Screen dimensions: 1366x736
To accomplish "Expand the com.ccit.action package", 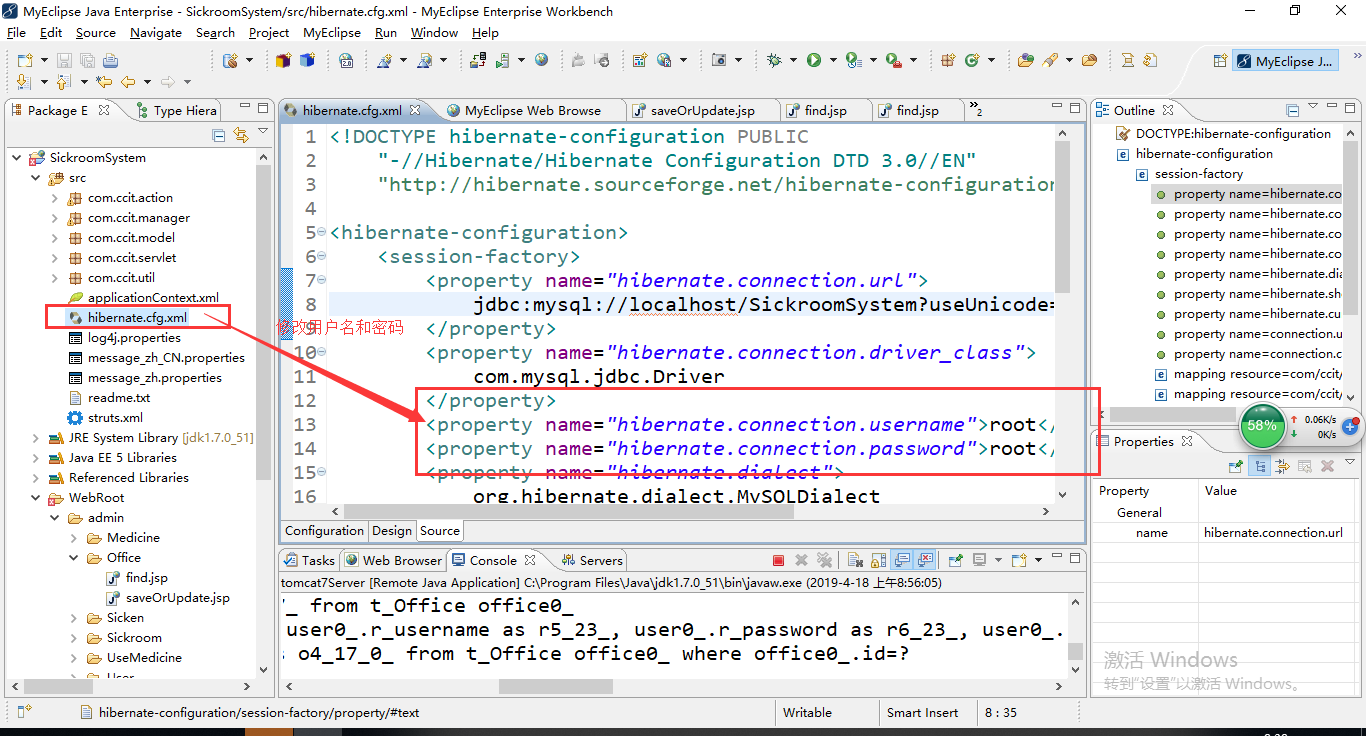I will [x=55, y=198].
